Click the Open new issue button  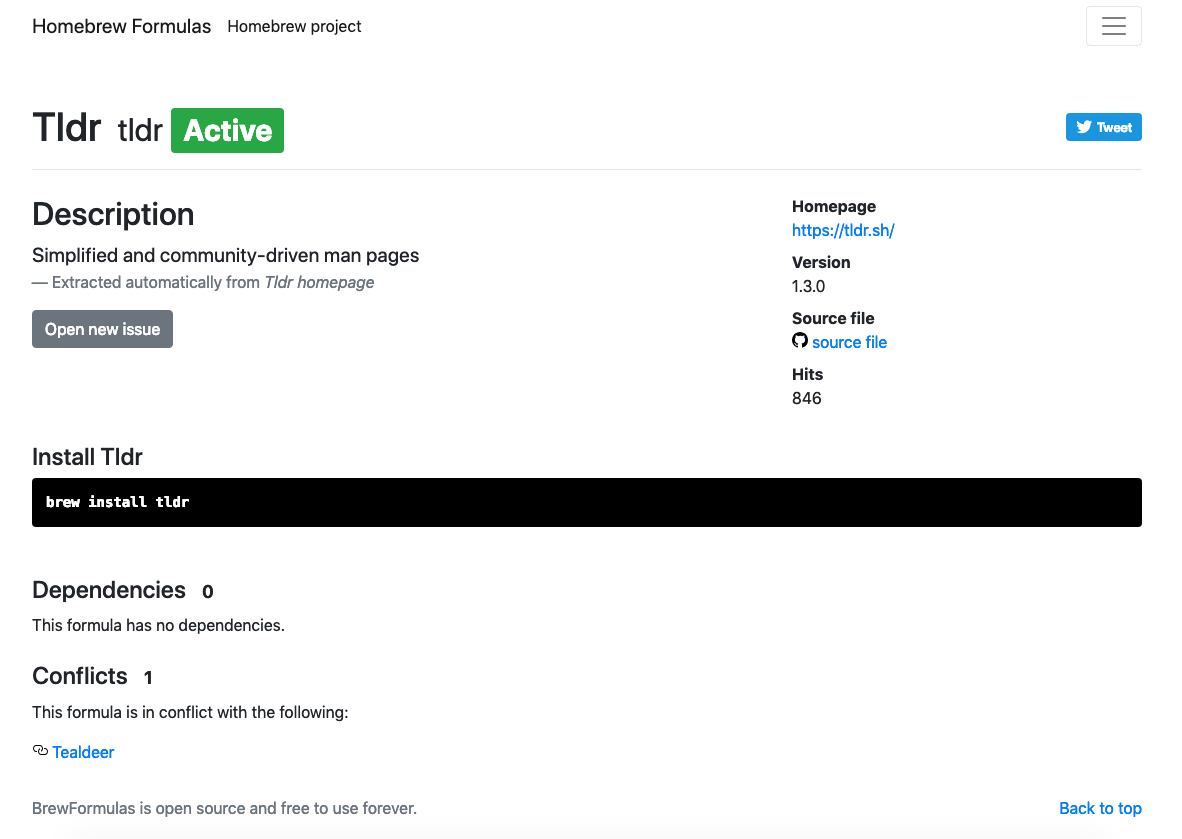(103, 329)
